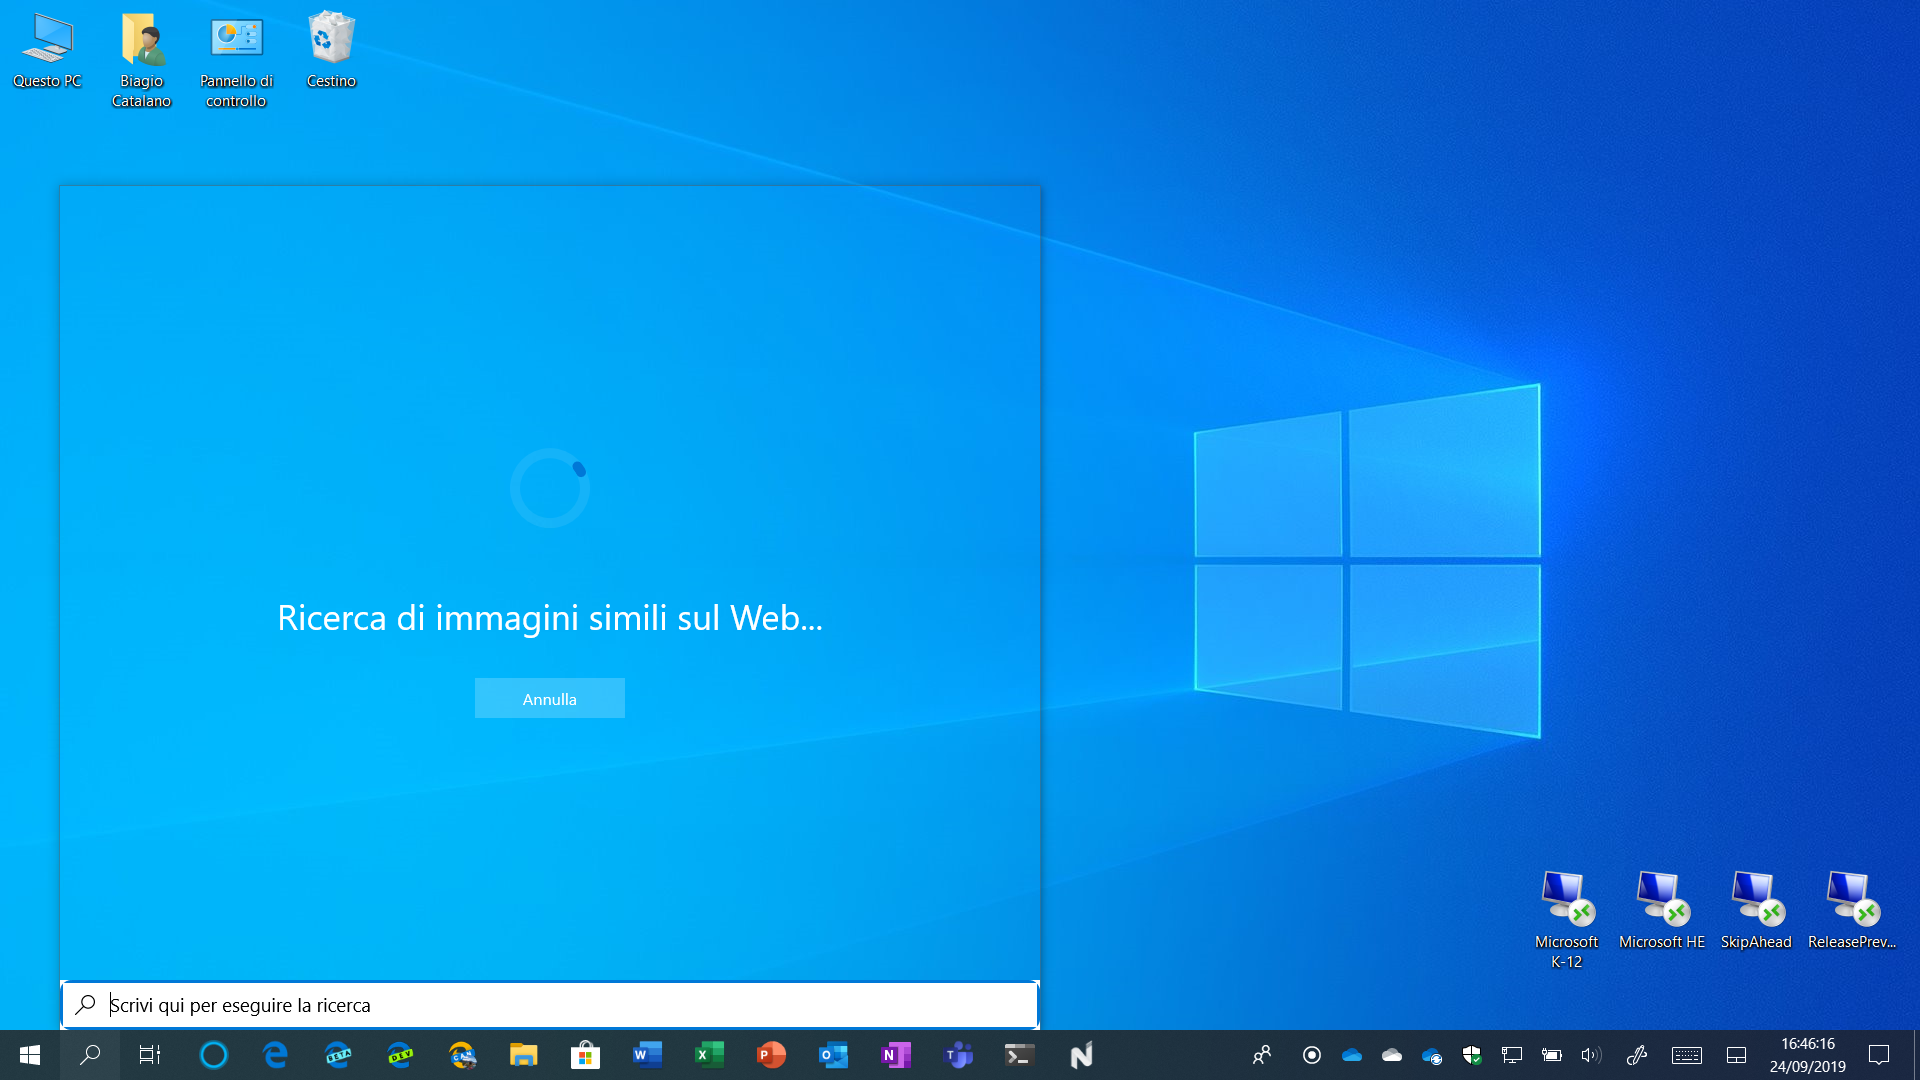
Task: Open Windows Security shield icon
Action: point(1472,1055)
